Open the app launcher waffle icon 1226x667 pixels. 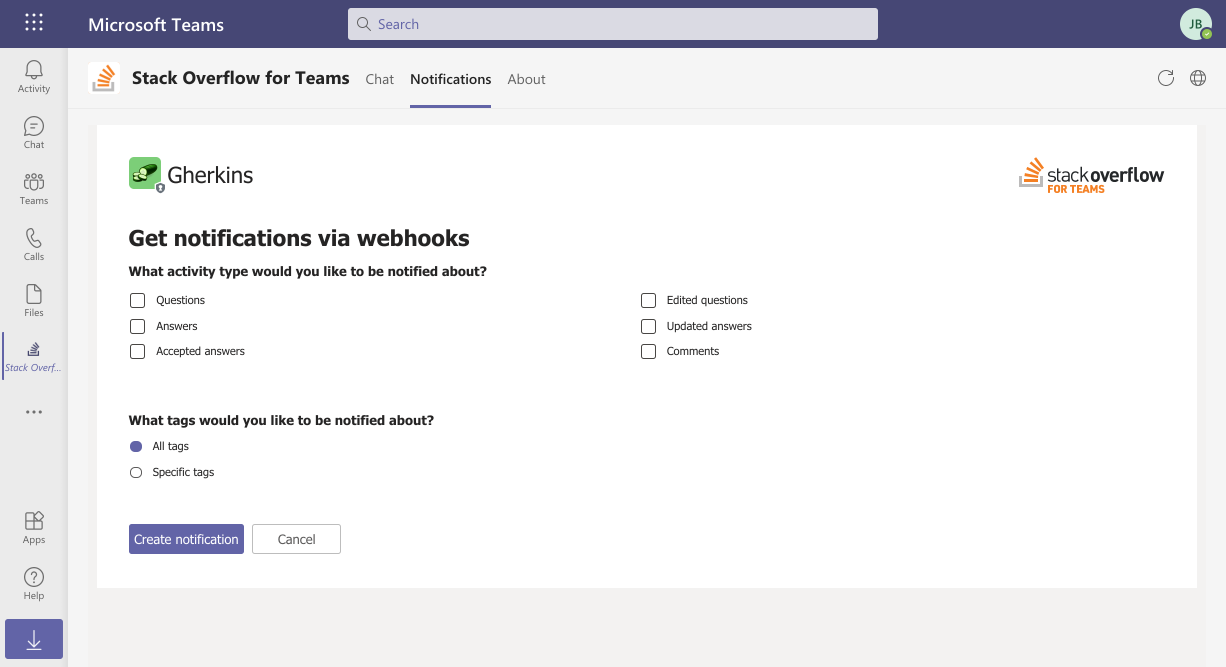coord(34,23)
